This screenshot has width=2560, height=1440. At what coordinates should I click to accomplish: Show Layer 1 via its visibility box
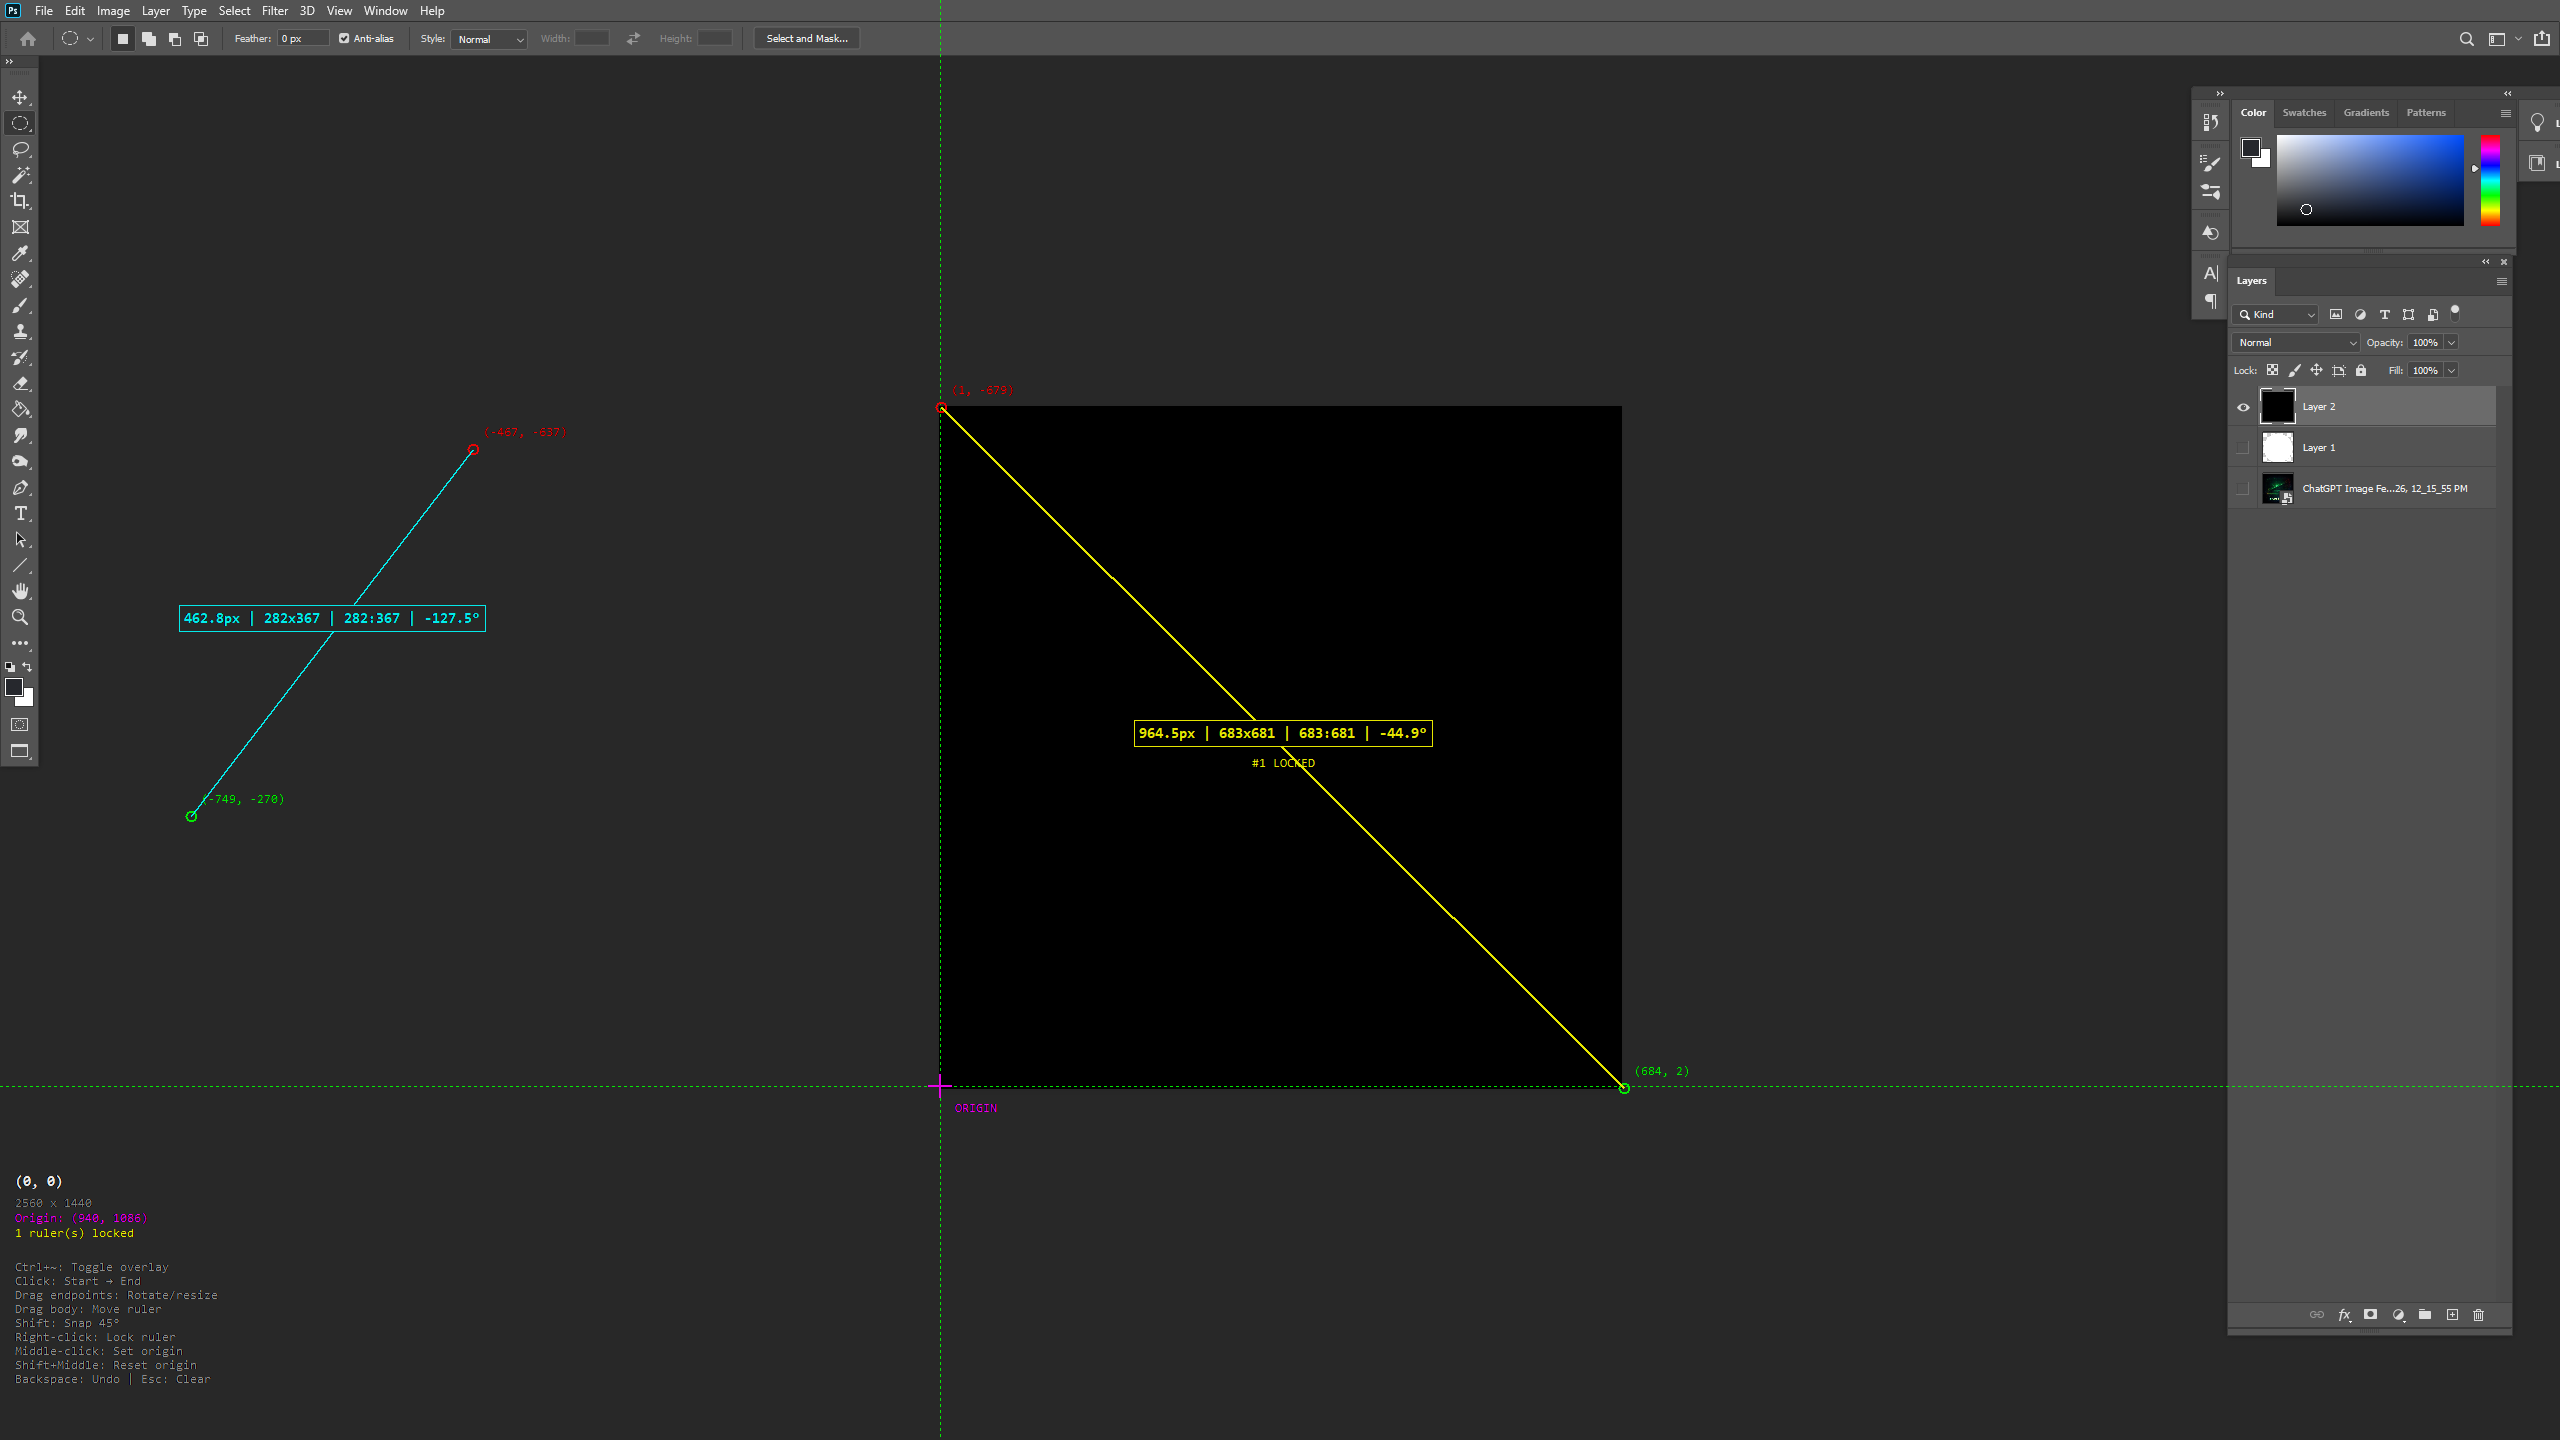coord(2243,448)
